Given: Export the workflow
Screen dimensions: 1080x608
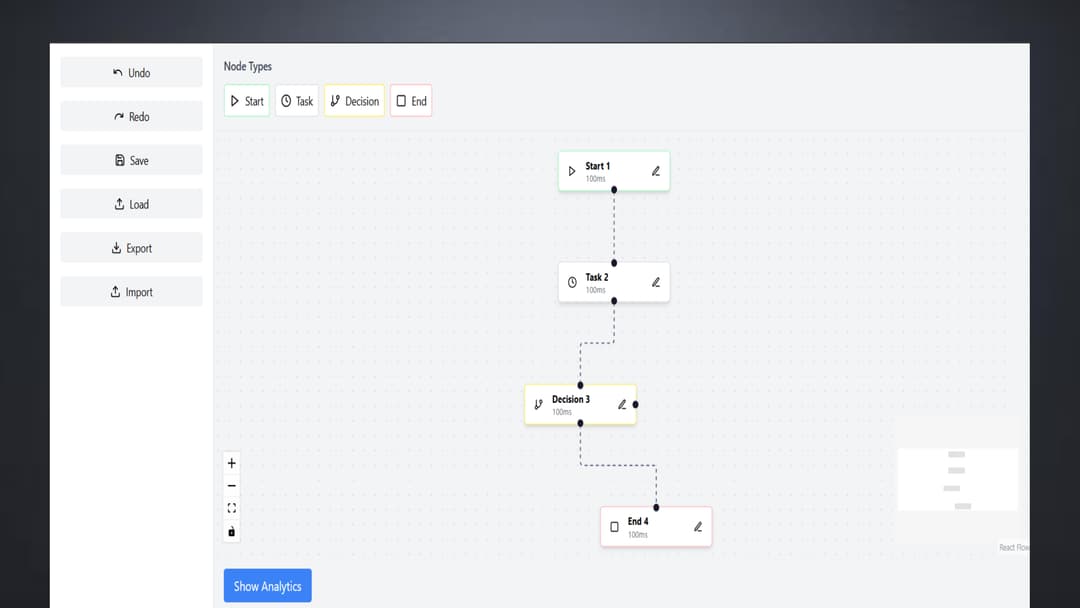Looking at the screenshot, I should [131, 247].
